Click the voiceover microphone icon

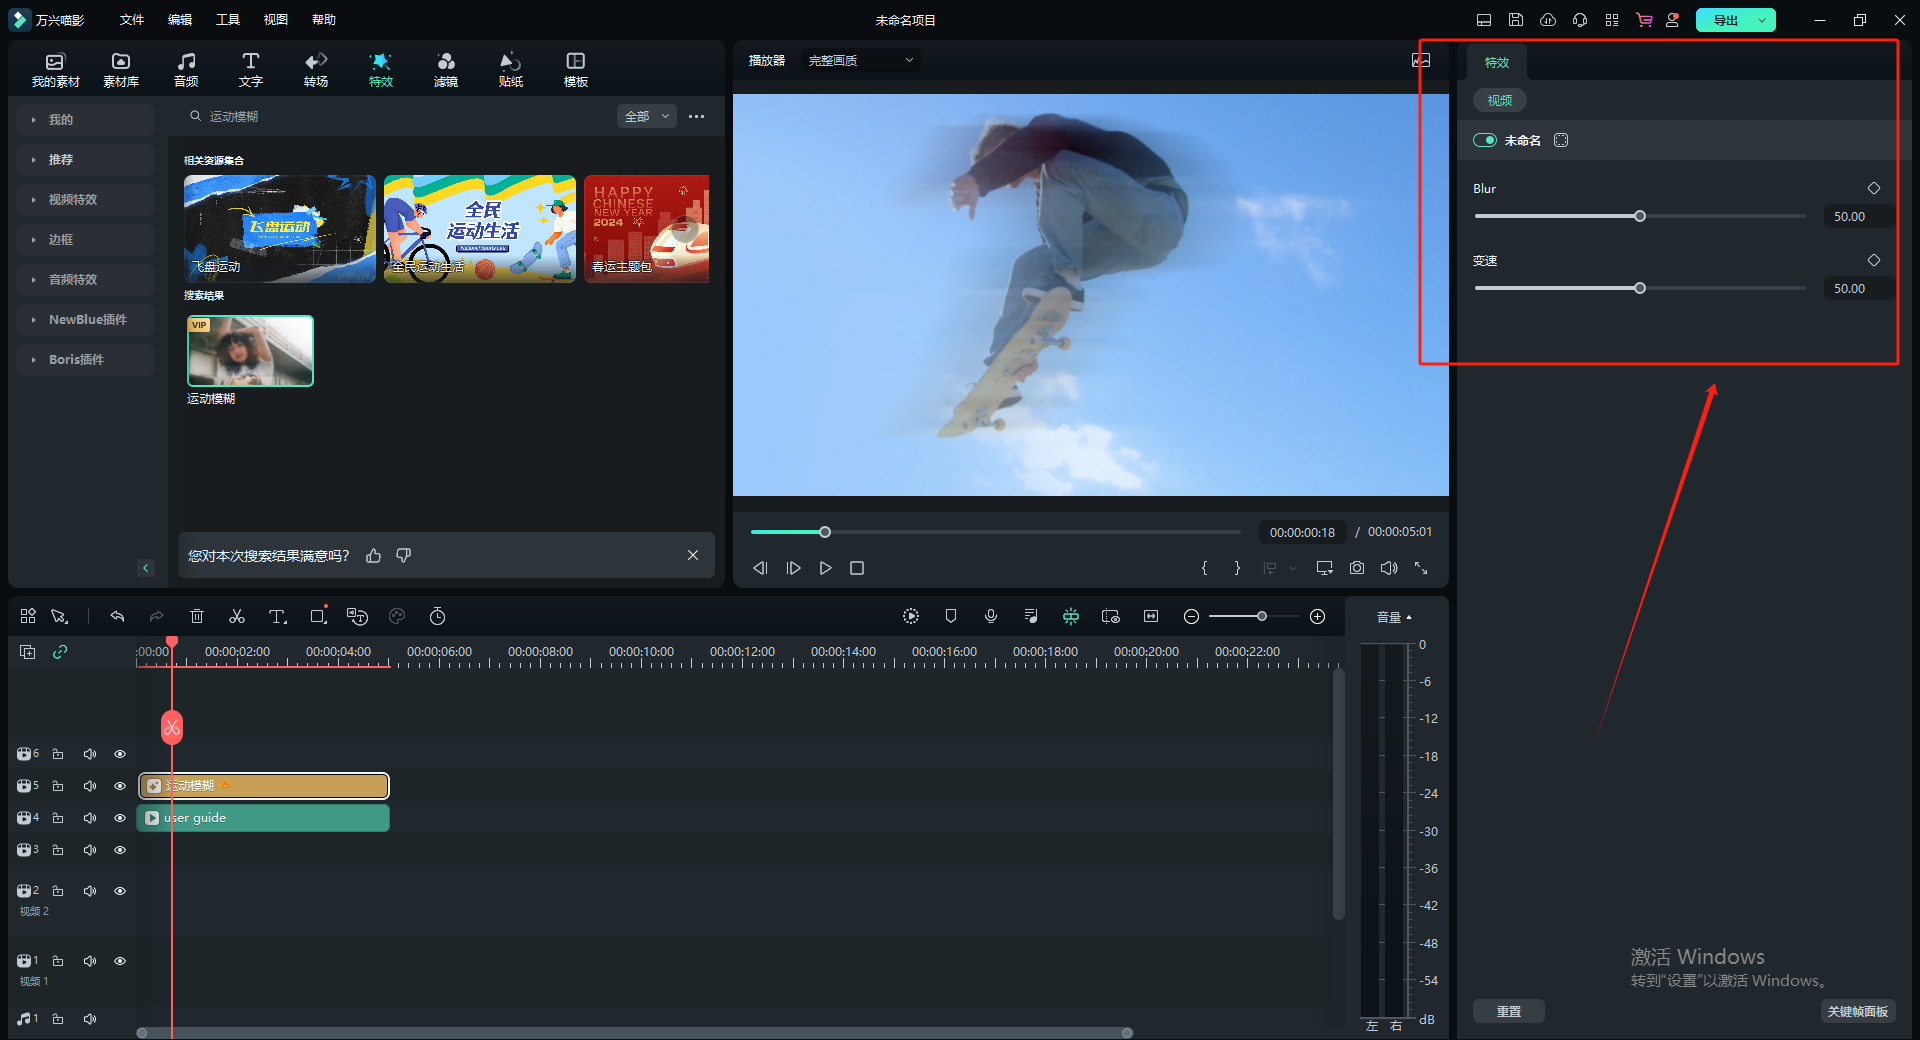(x=990, y=616)
